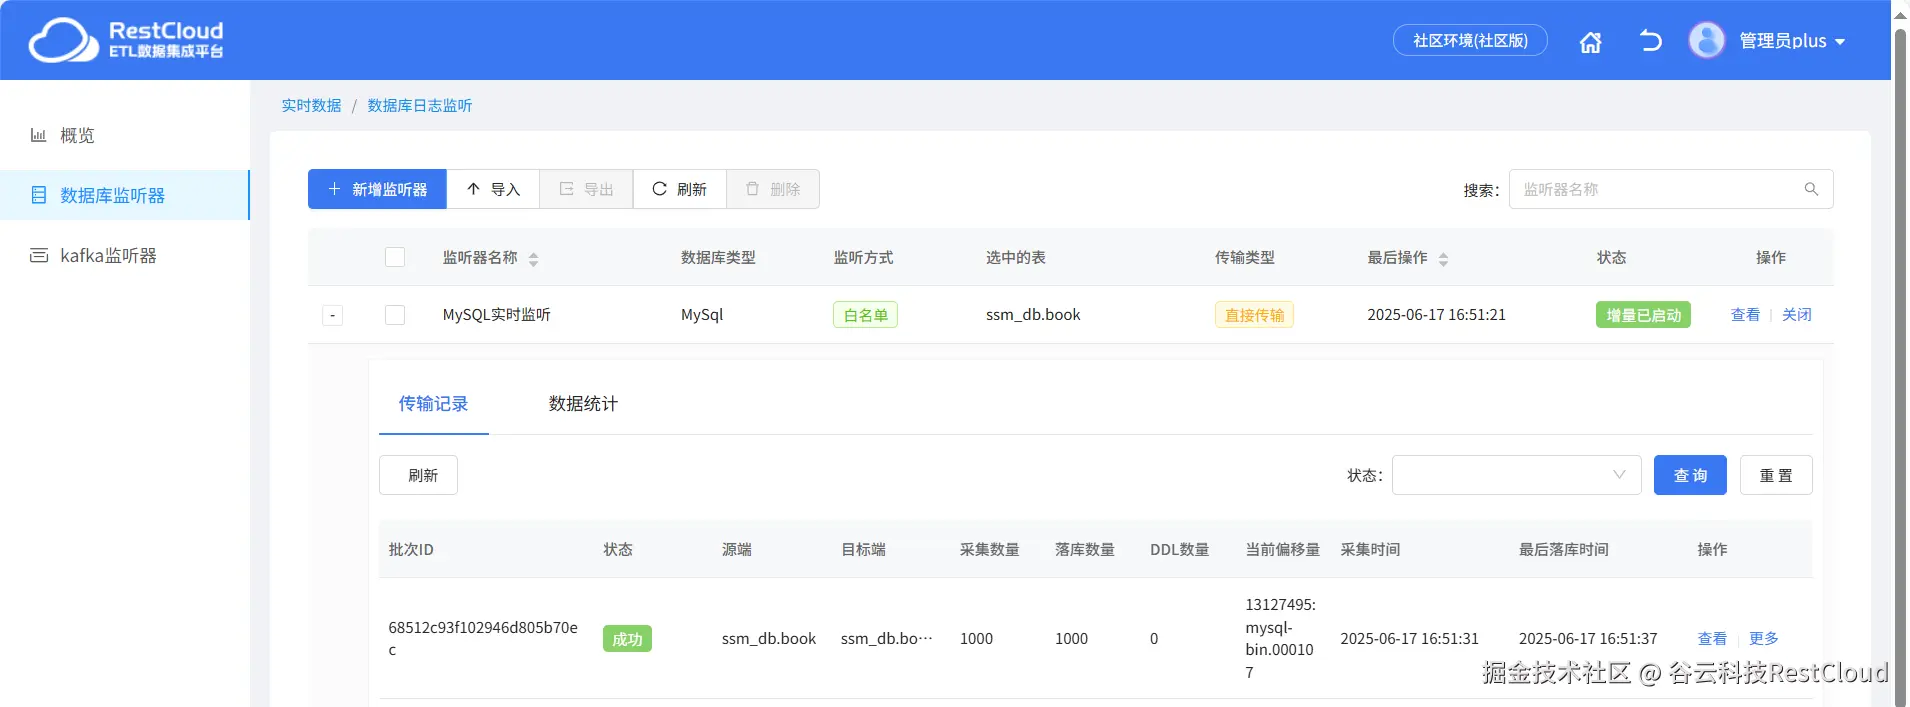This screenshot has width=1910, height=707.
Task: Go to home via house icon
Action: click(x=1590, y=42)
